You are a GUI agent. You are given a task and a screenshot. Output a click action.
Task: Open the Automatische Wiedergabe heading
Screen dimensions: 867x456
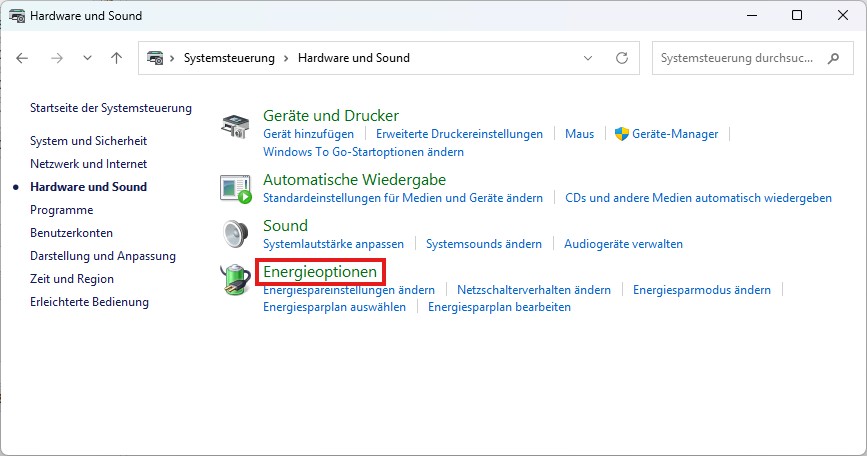pos(354,180)
